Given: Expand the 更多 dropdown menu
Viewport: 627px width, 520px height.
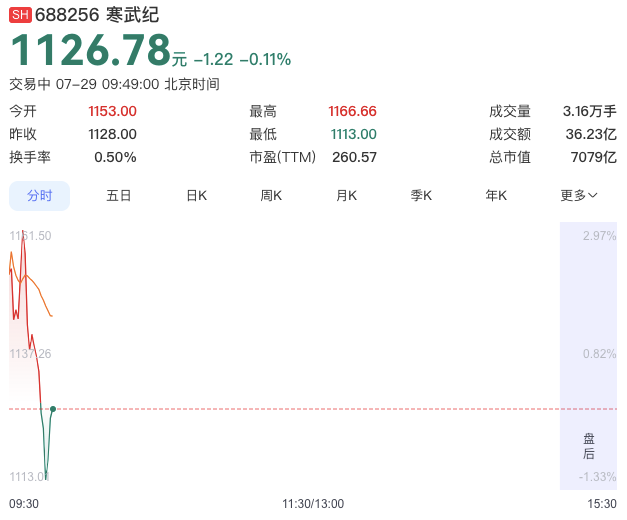Looking at the screenshot, I should (579, 196).
